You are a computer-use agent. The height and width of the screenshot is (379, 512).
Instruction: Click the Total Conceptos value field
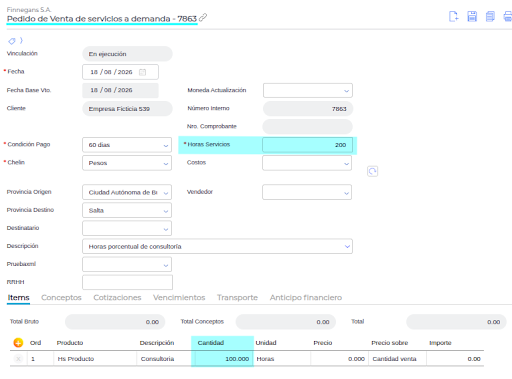point(286,322)
